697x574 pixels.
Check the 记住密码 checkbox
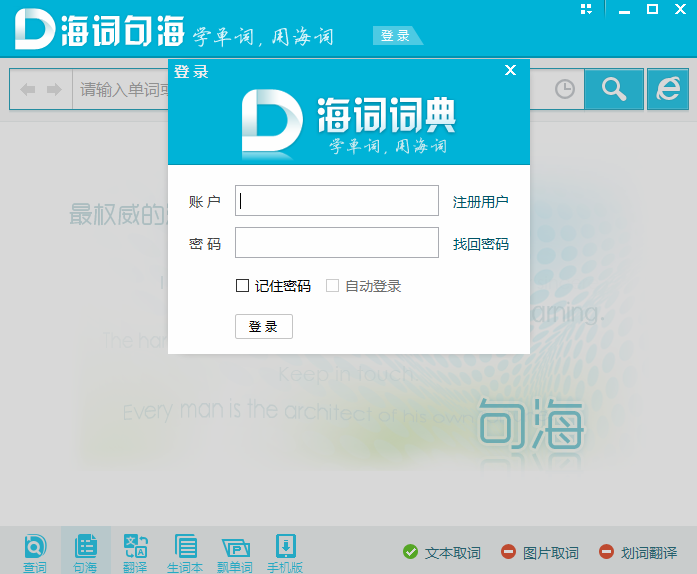(x=242, y=285)
